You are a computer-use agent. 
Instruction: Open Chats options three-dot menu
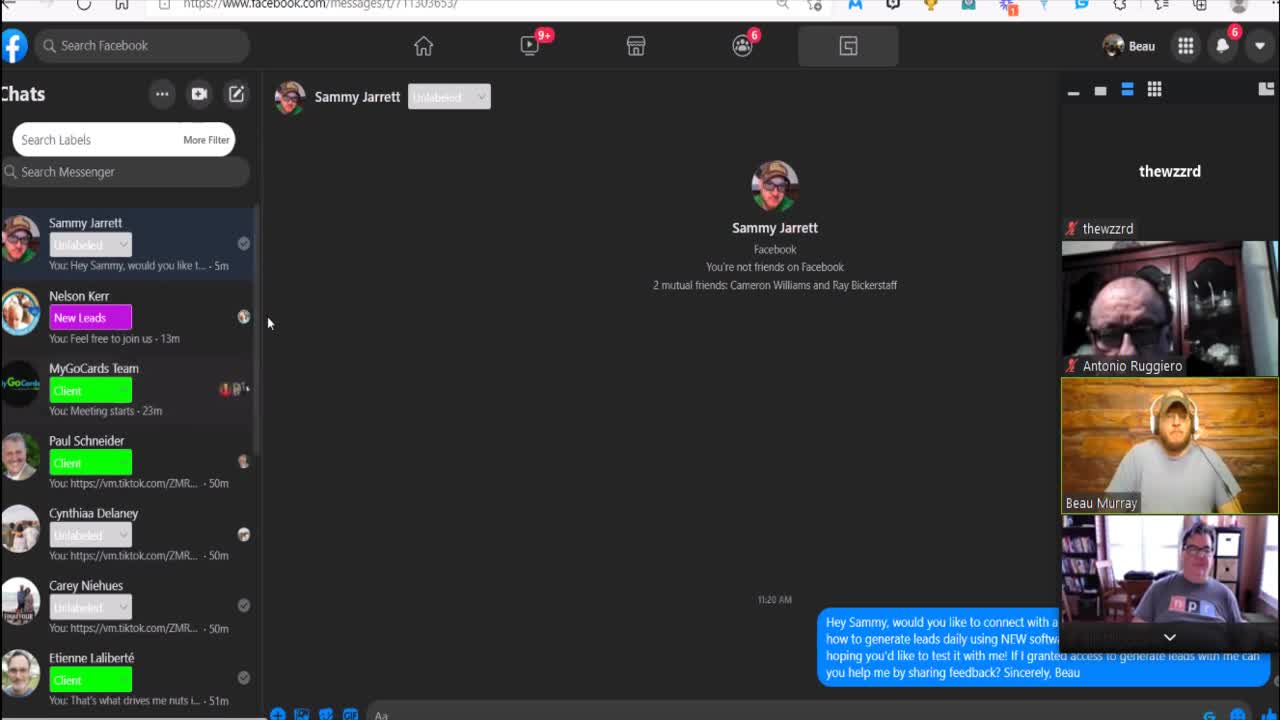click(x=162, y=94)
